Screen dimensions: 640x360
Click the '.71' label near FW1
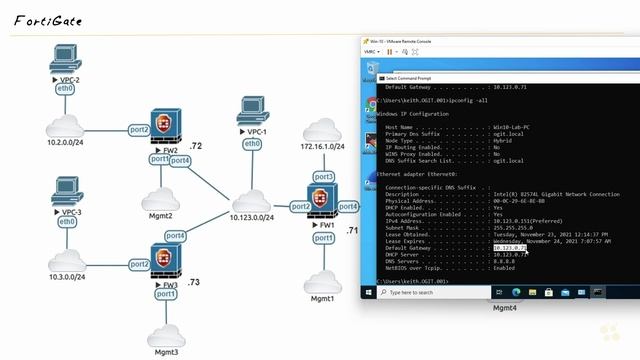tap(352, 230)
